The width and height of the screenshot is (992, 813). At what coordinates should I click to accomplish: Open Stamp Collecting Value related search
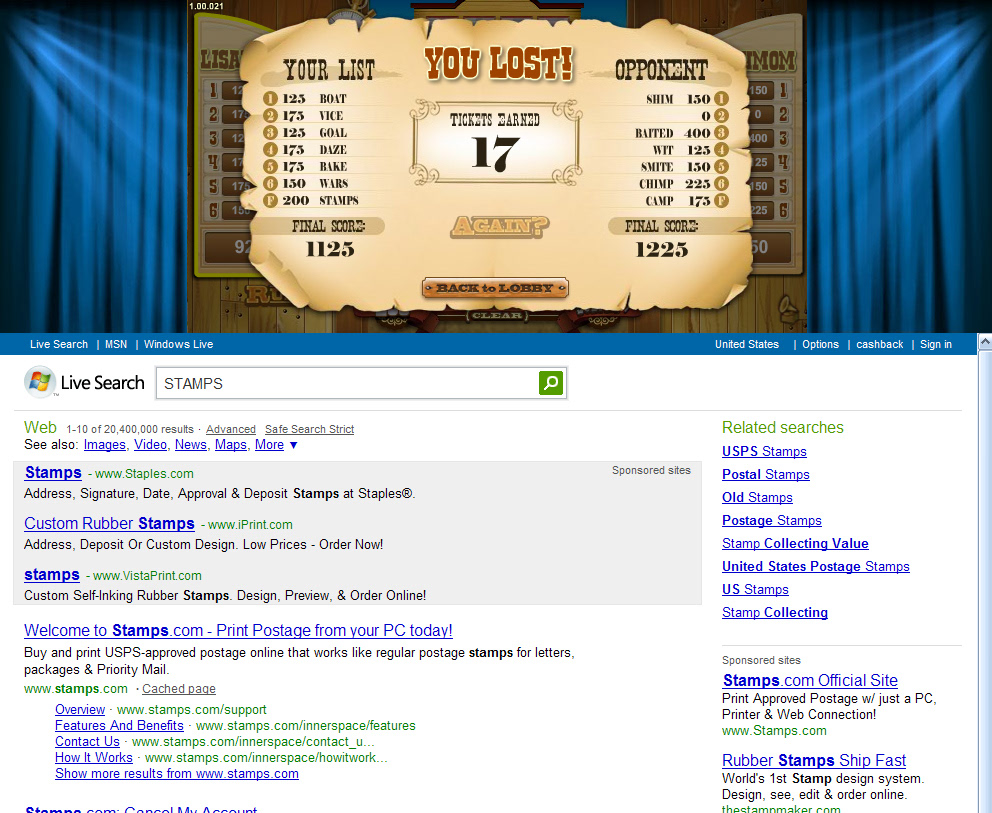point(795,543)
